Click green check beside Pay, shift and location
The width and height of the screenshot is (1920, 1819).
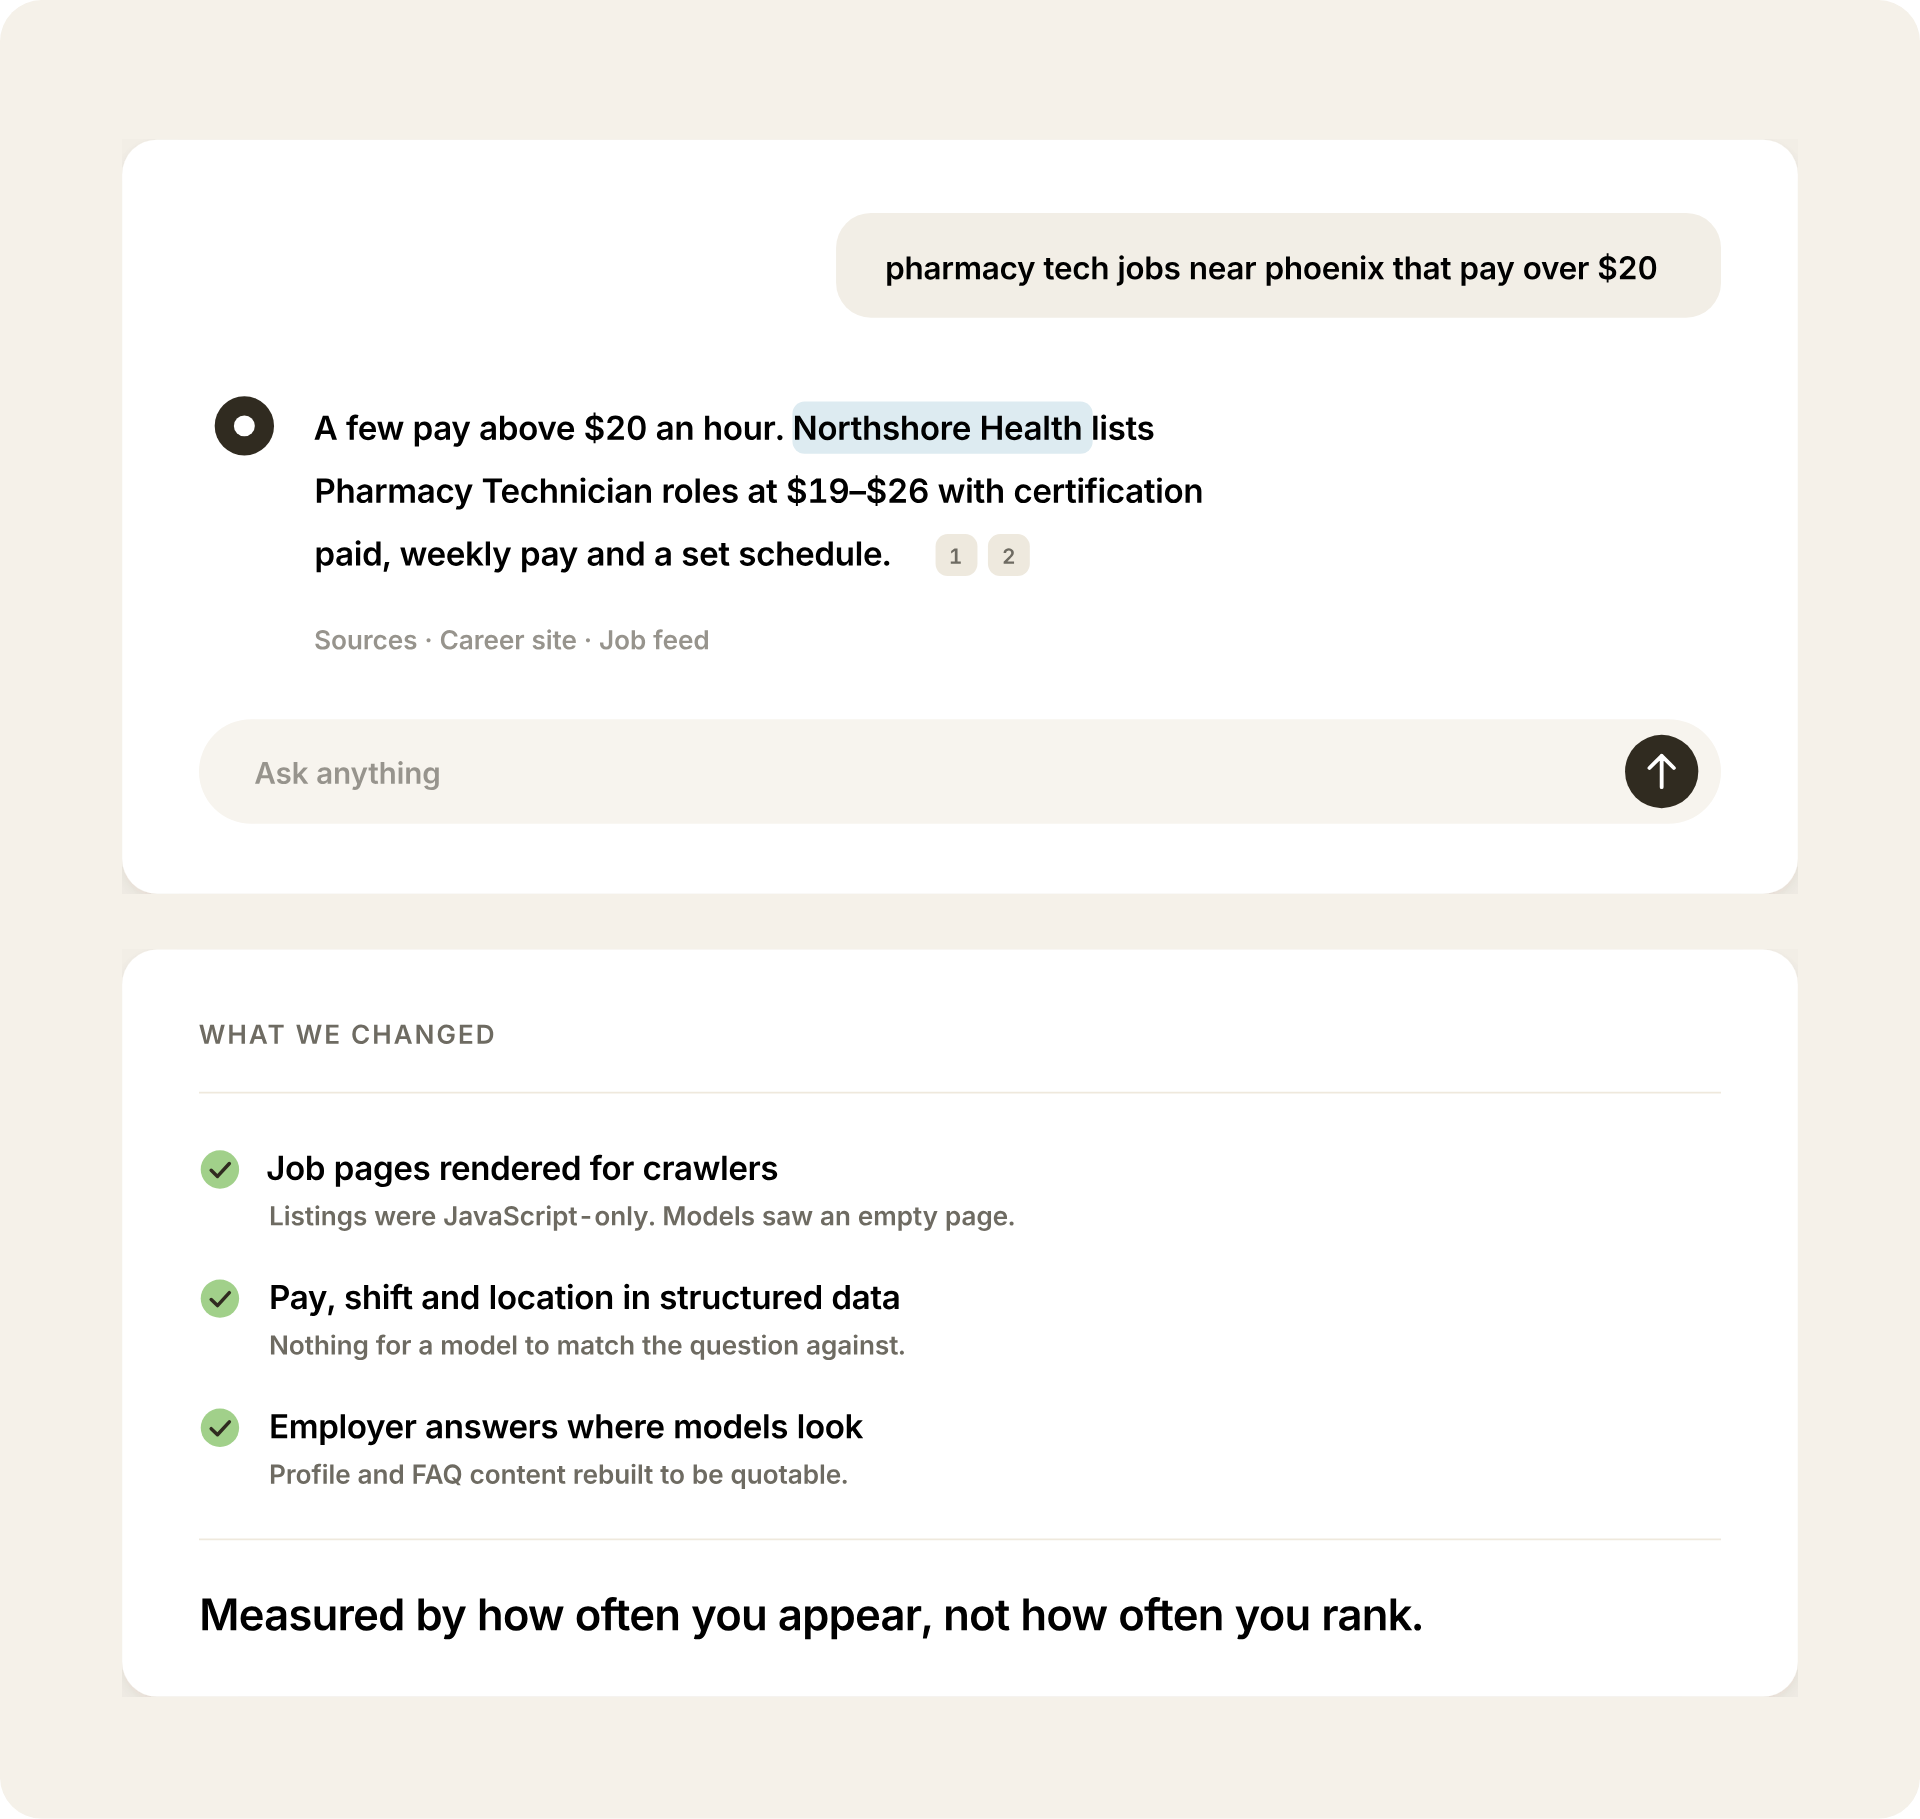tap(220, 1298)
